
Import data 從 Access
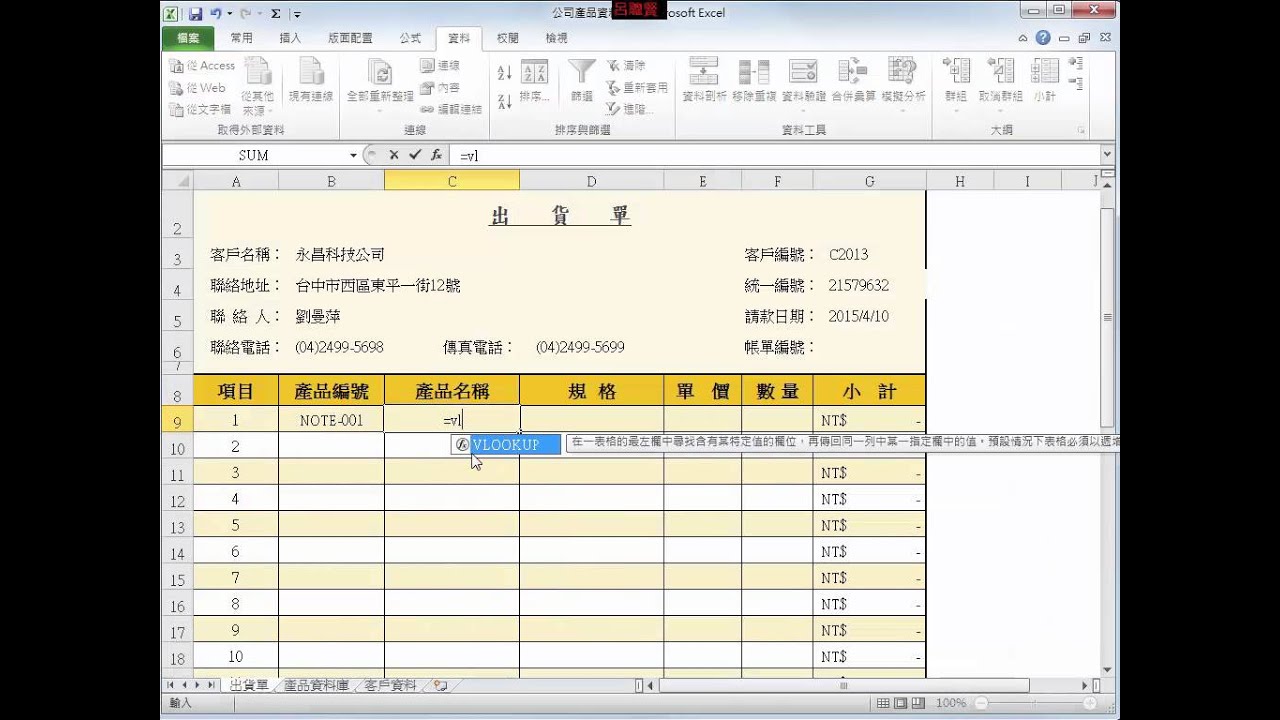point(202,66)
